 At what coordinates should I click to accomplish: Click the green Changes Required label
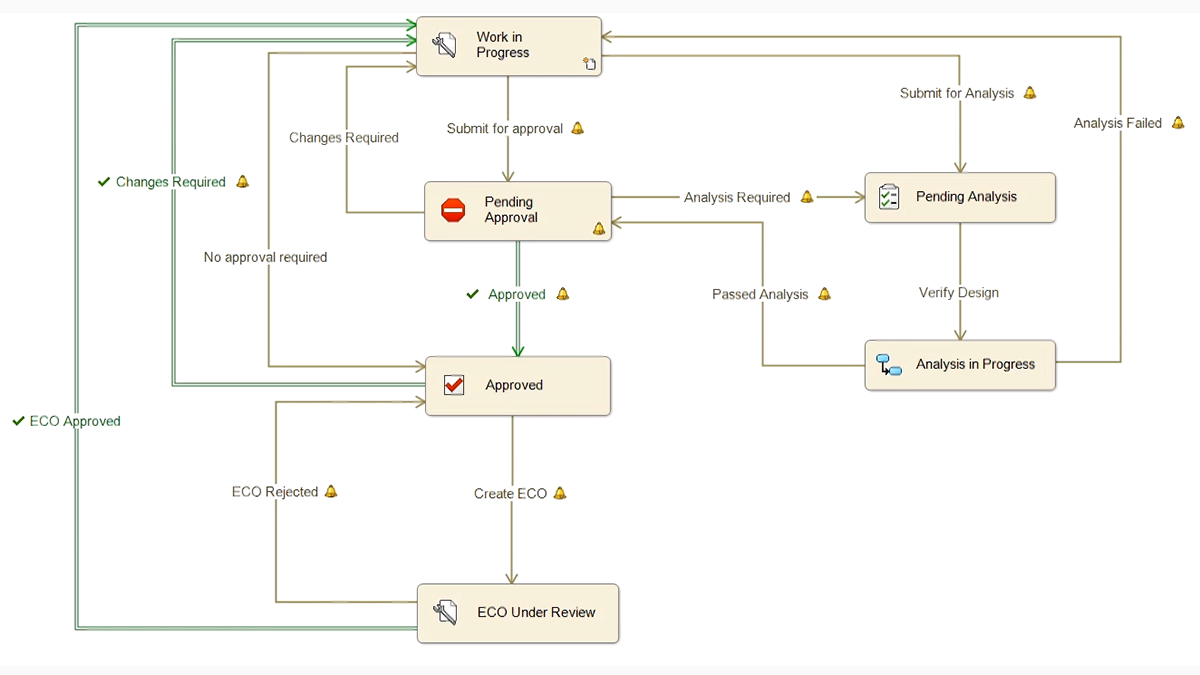[x=171, y=182]
